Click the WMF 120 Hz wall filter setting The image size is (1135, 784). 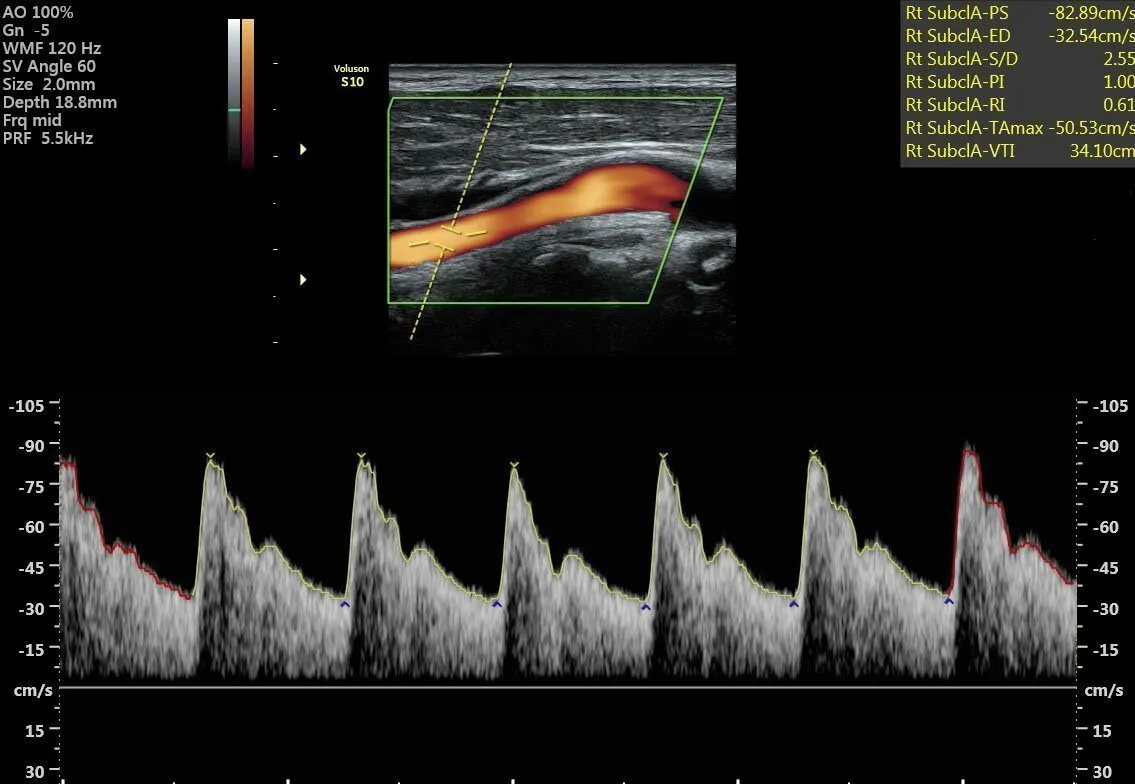click(52, 48)
